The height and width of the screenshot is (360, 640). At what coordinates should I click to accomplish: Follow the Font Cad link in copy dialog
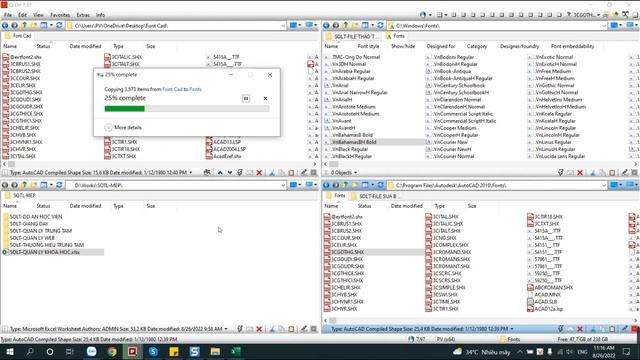pyautogui.click(x=172, y=89)
